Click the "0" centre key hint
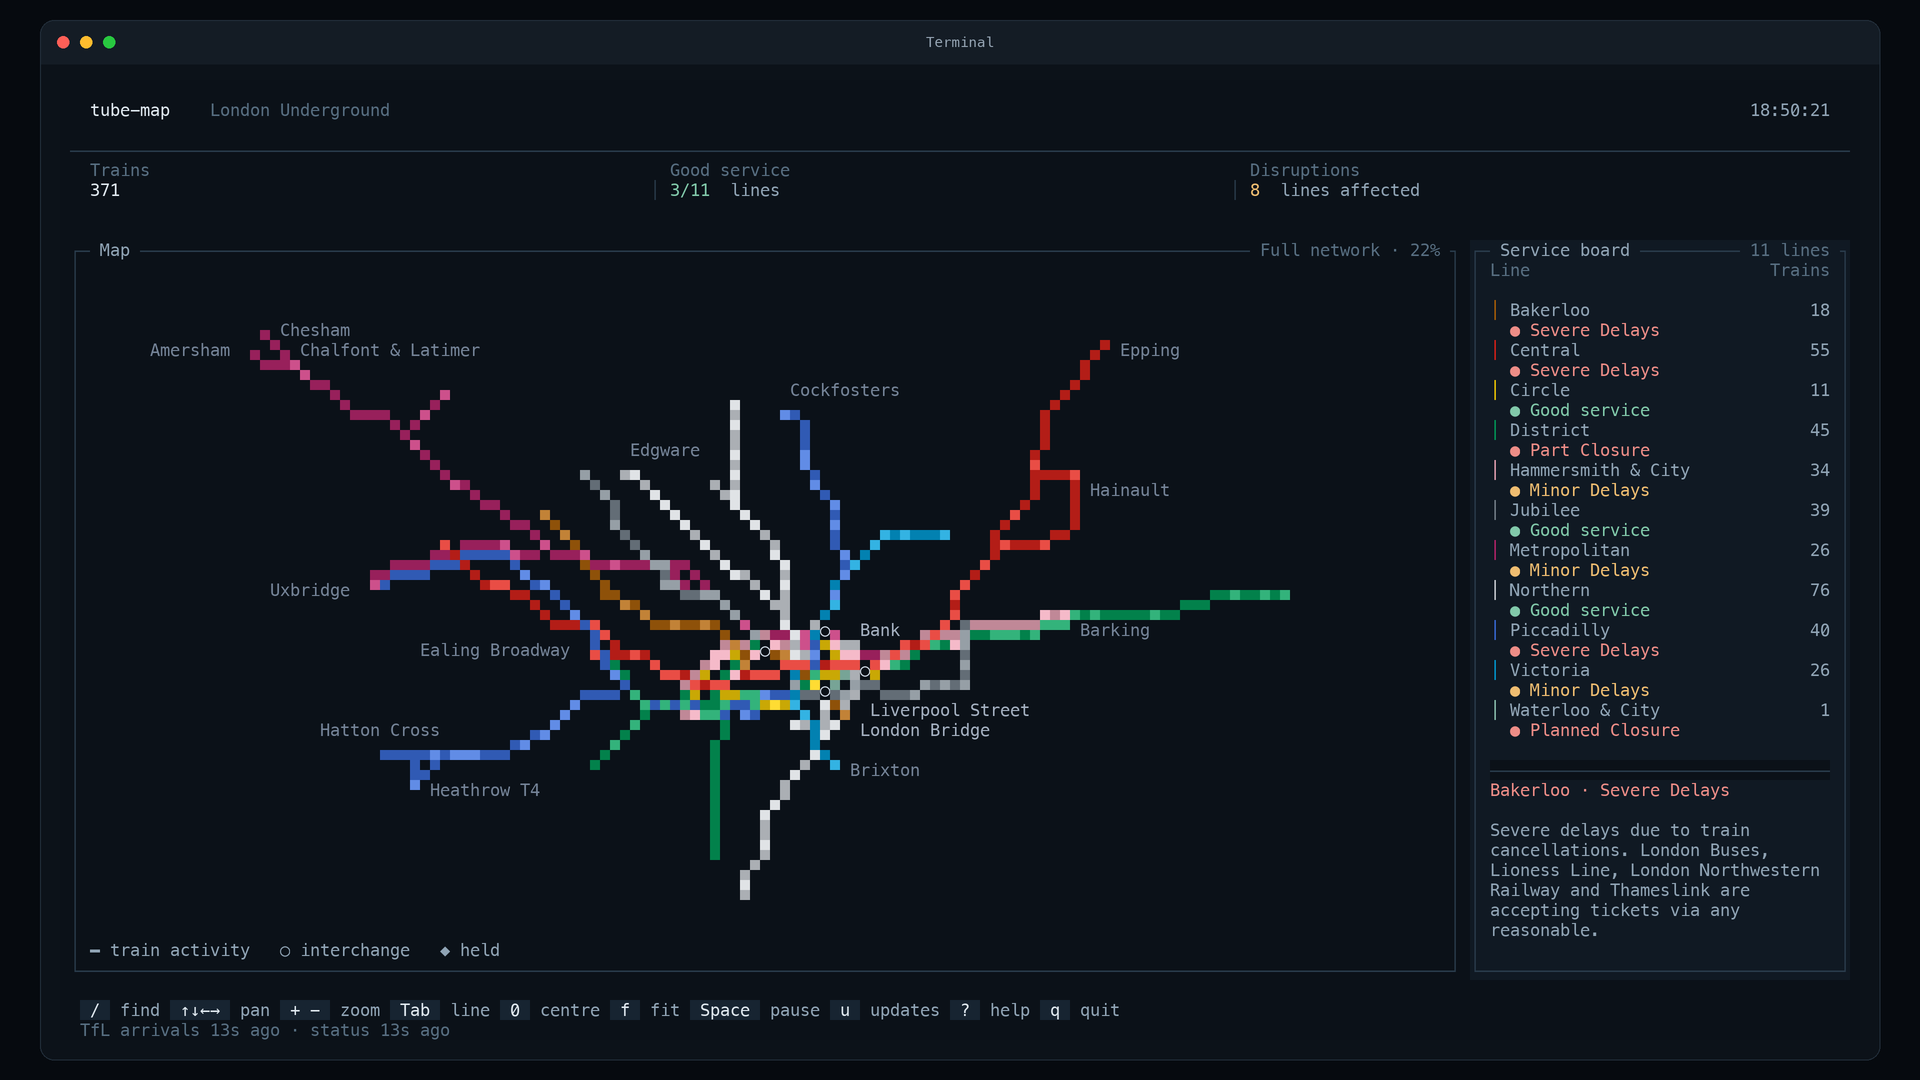Image resolution: width=1920 pixels, height=1080 pixels. click(x=515, y=1010)
